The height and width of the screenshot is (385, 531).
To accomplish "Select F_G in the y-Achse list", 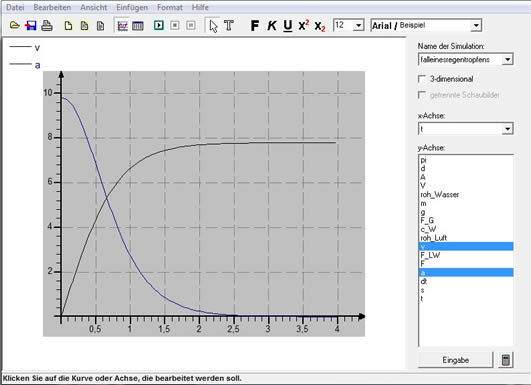I will [466, 220].
